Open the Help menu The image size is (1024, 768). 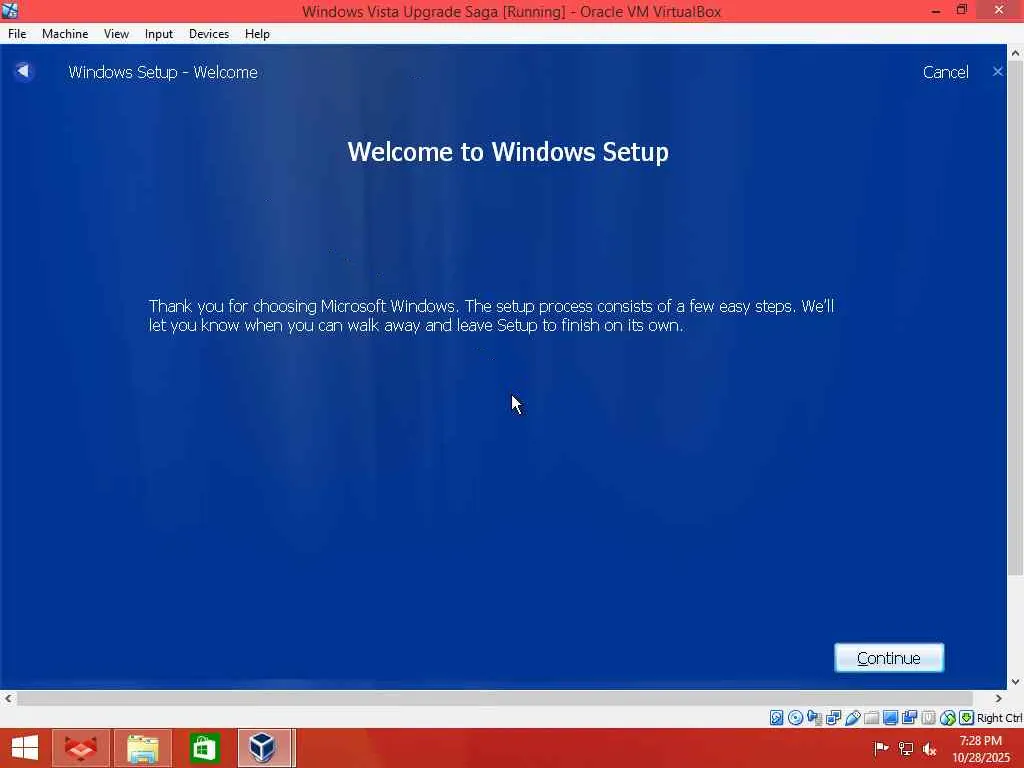coord(257,34)
